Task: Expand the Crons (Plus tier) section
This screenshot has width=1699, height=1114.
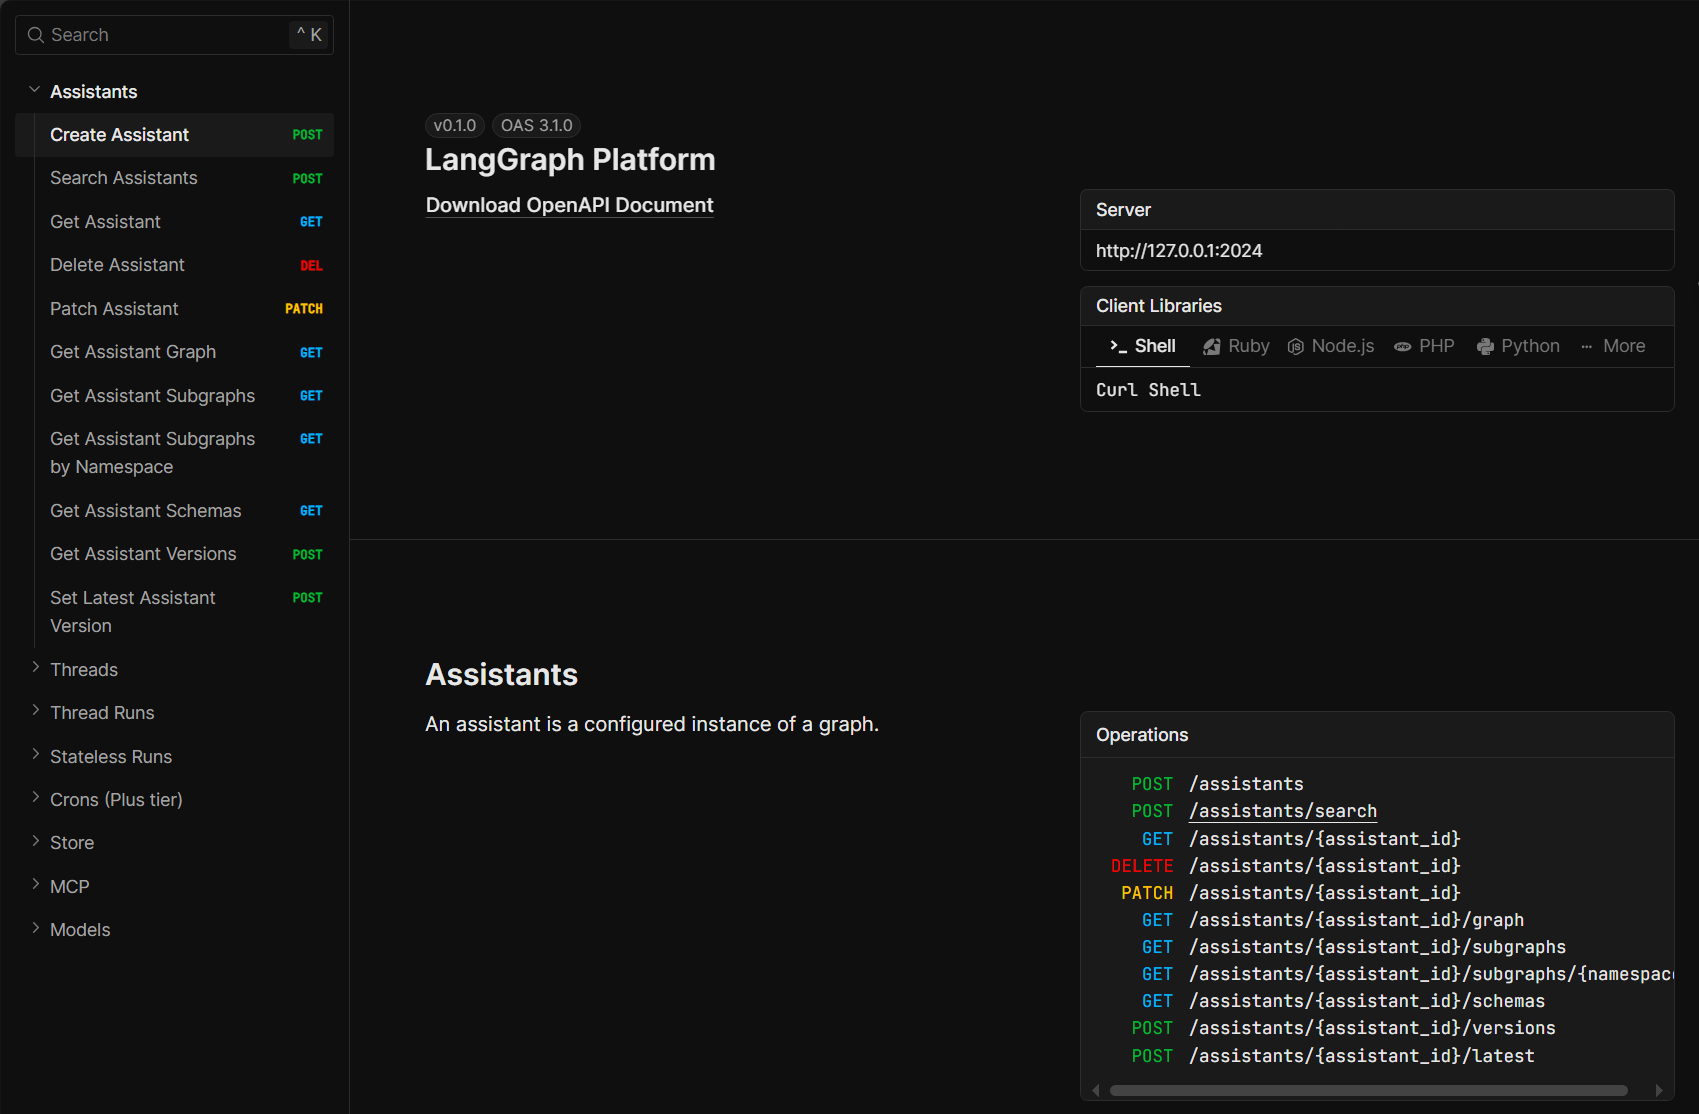Action: (35, 798)
